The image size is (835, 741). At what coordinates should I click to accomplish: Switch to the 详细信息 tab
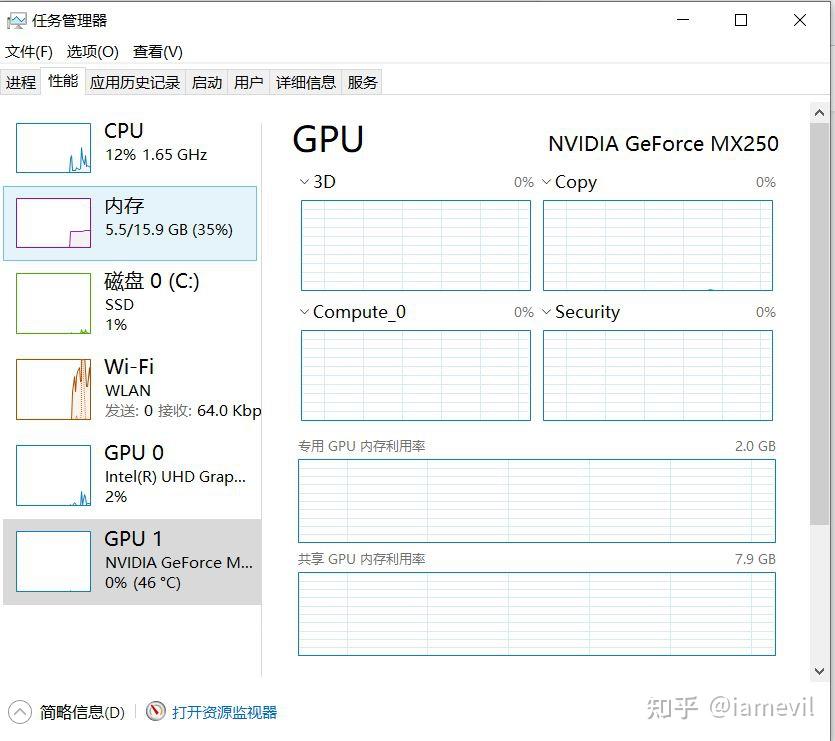pos(306,83)
